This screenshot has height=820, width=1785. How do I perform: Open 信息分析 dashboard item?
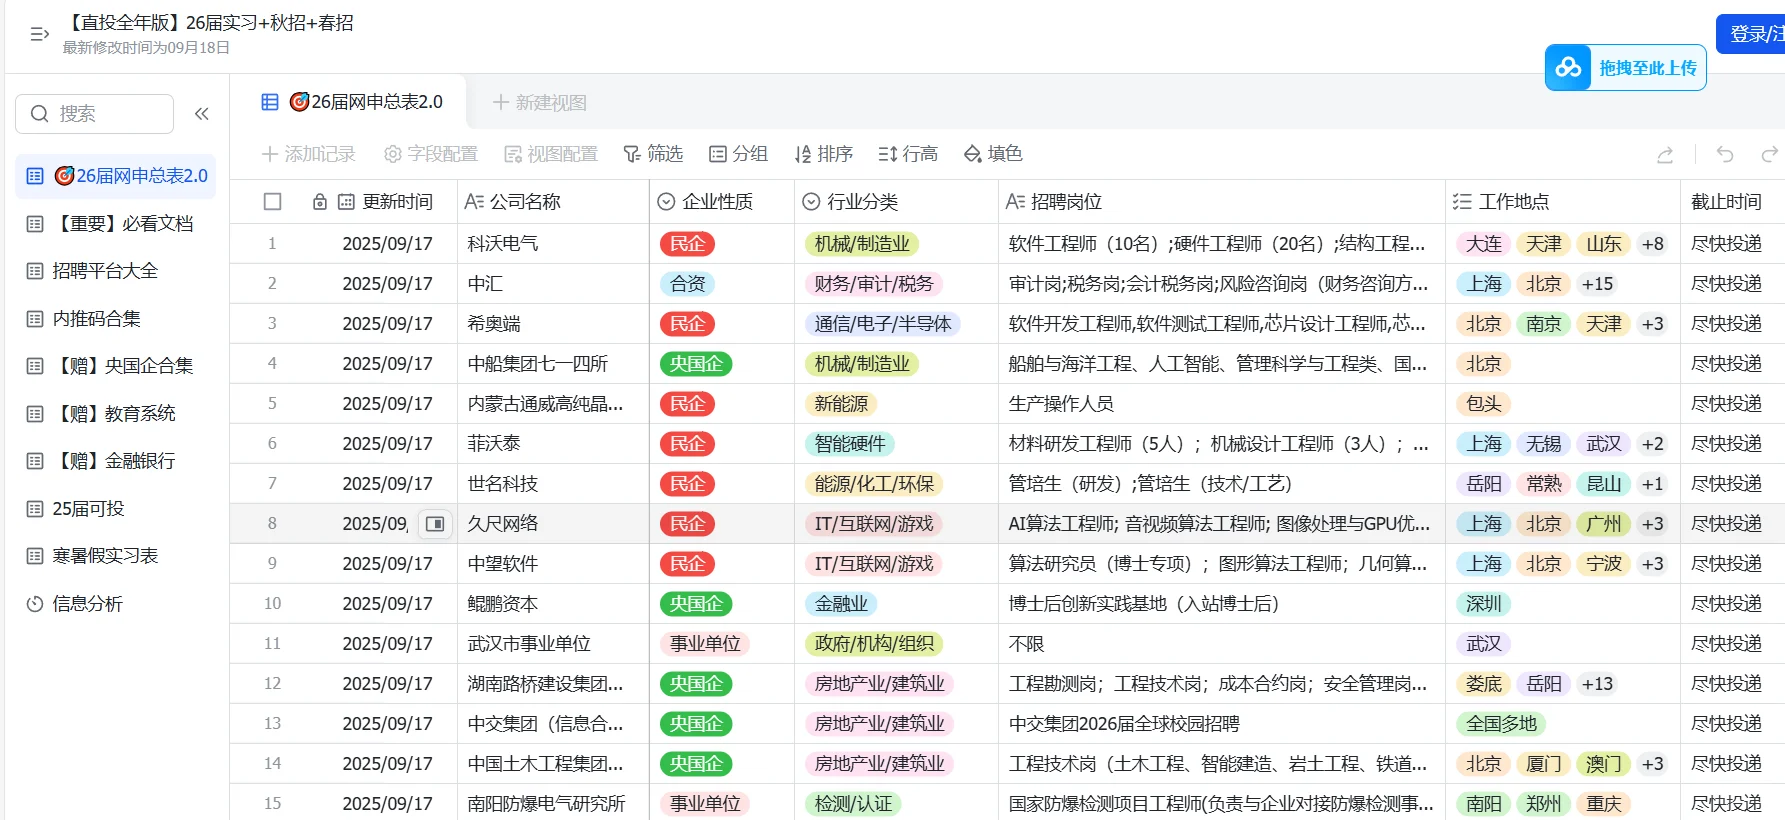pos(116,604)
